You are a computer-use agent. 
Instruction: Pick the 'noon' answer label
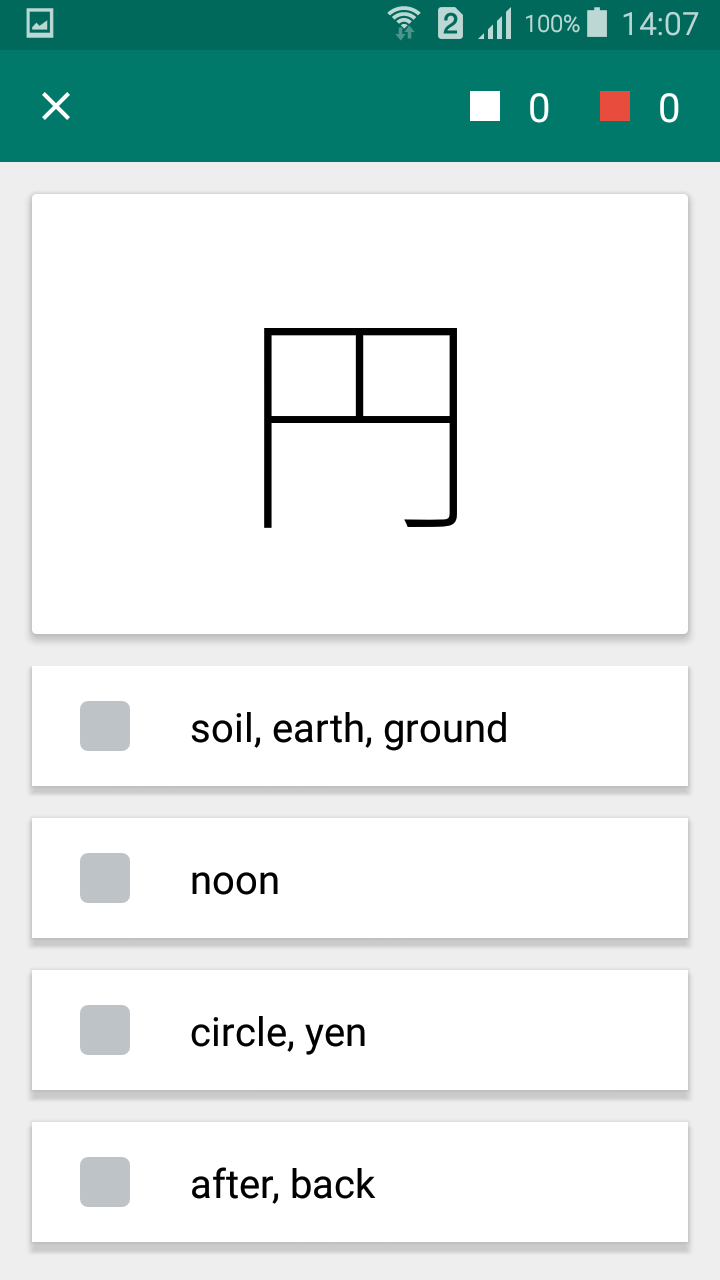pyautogui.click(x=235, y=880)
